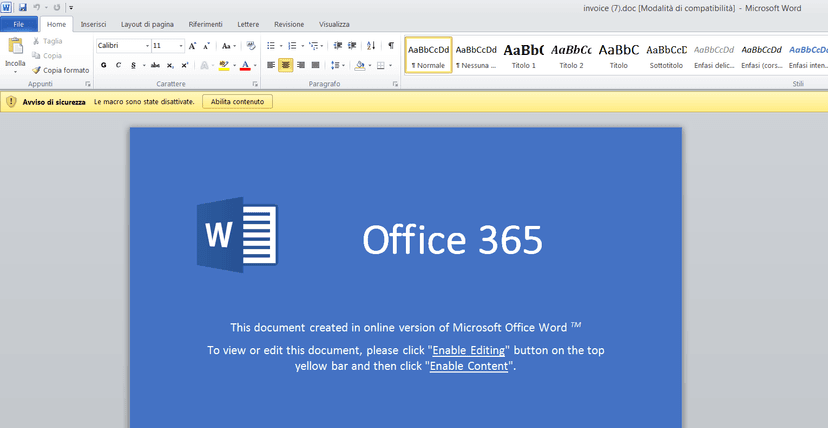Toggle bold (G) formatting
This screenshot has width=828, height=428.
pos(104,65)
